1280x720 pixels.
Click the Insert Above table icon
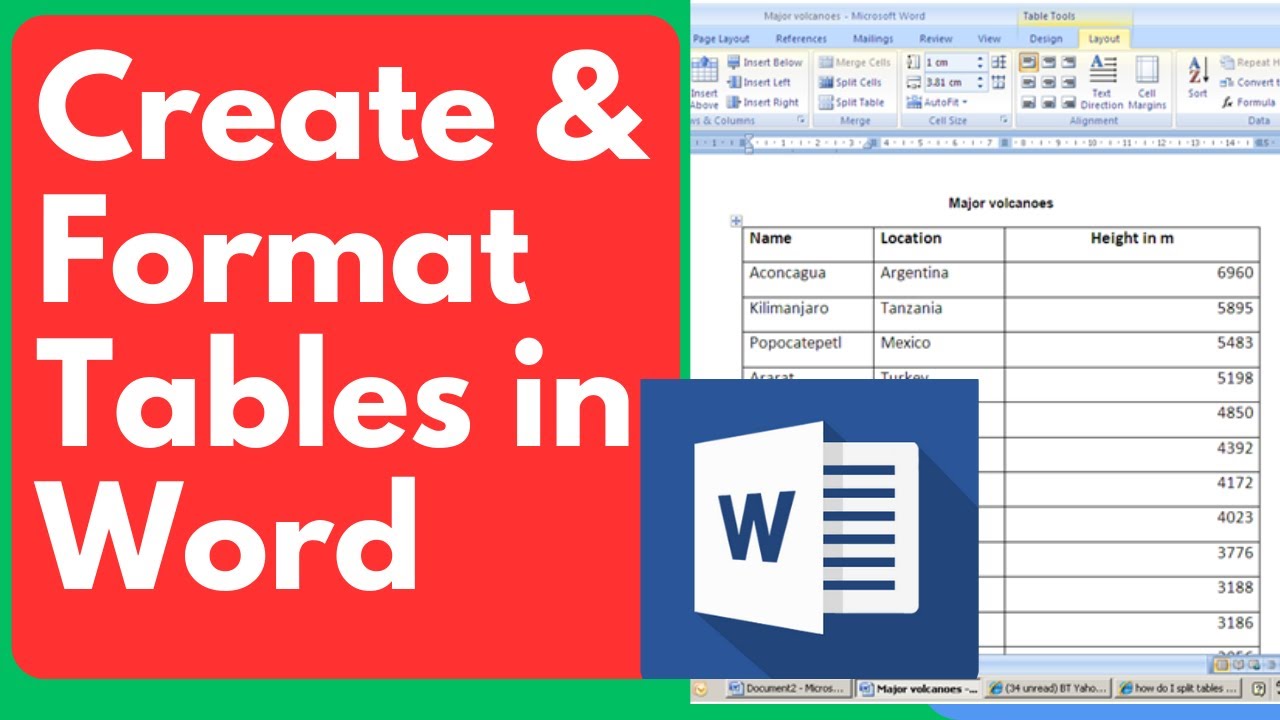704,82
